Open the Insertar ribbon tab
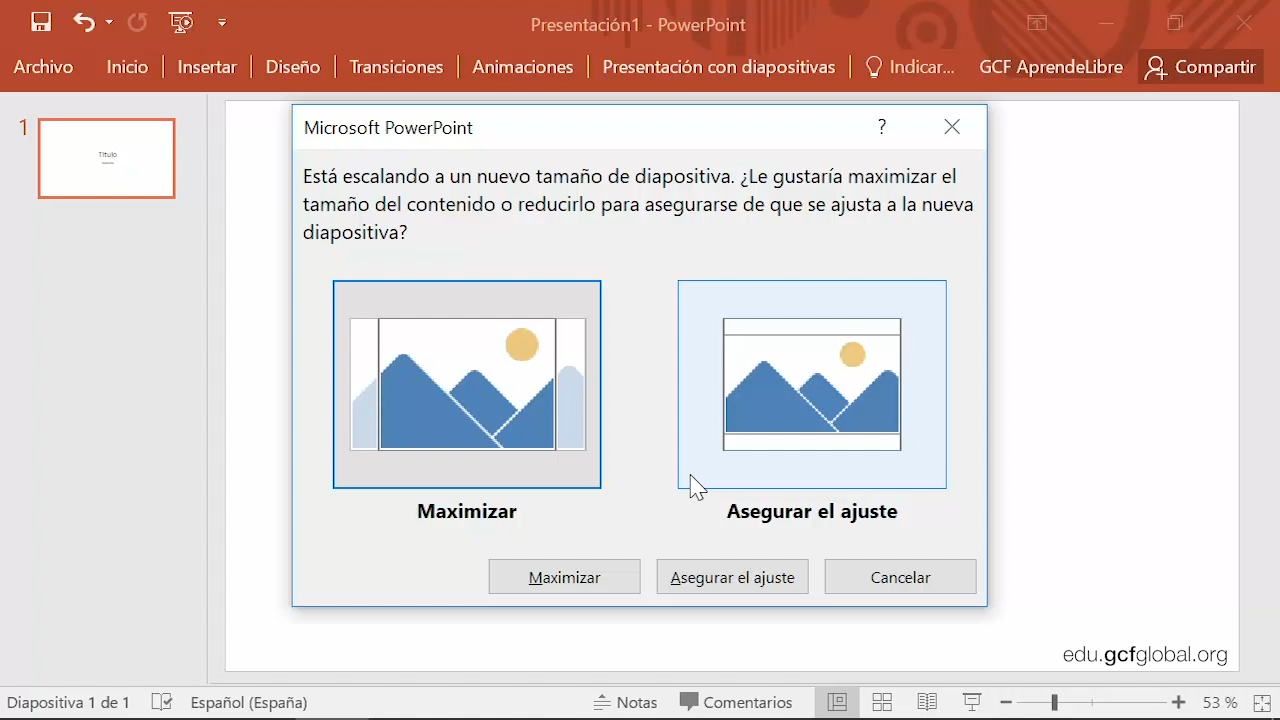The image size is (1280, 720). coord(207,67)
